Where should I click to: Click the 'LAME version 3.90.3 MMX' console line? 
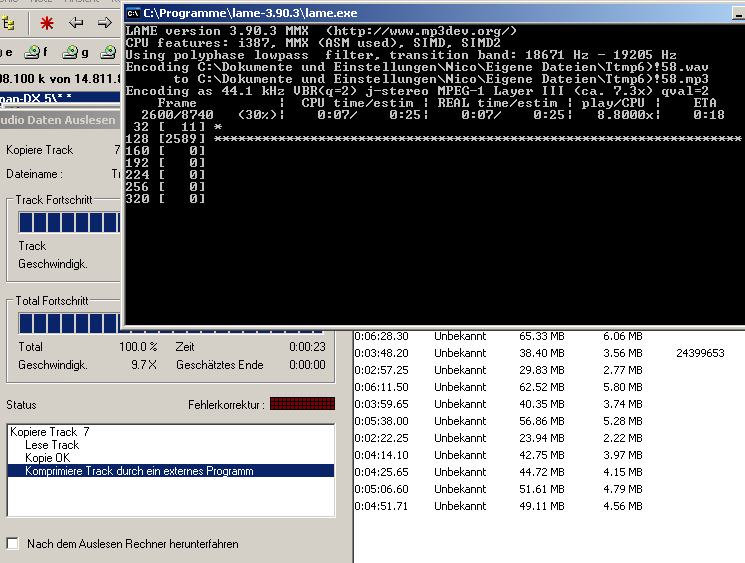tap(321, 31)
